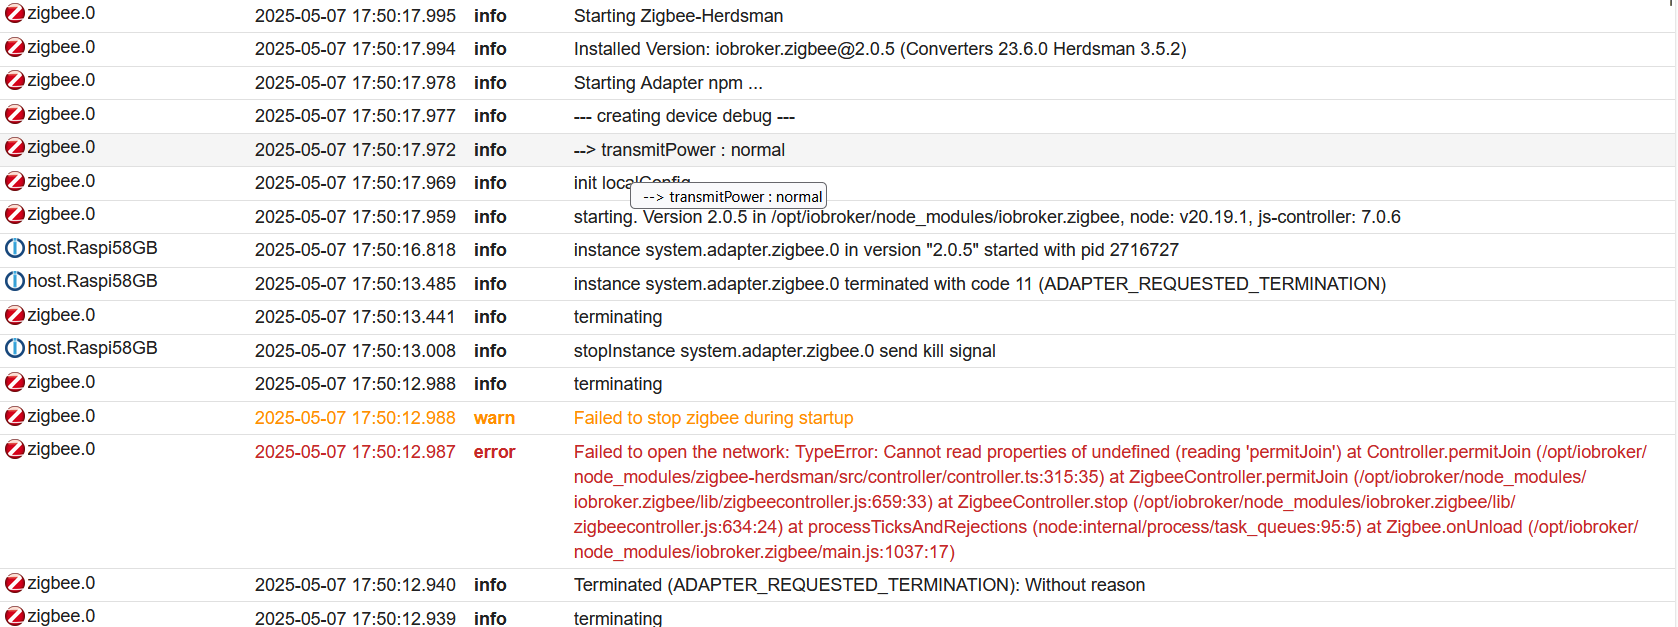Click the orange "Failed to stop zigbee during startup" text
1678x627 pixels.
tap(713, 418)
